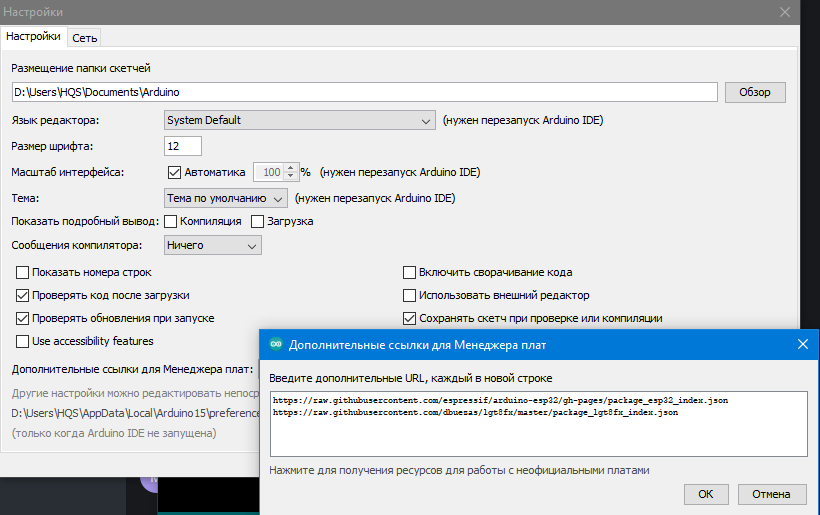Toggle the Автоматика interface scale checkbox
Viewport: 820px width, 515px height.
coord(174,172)
